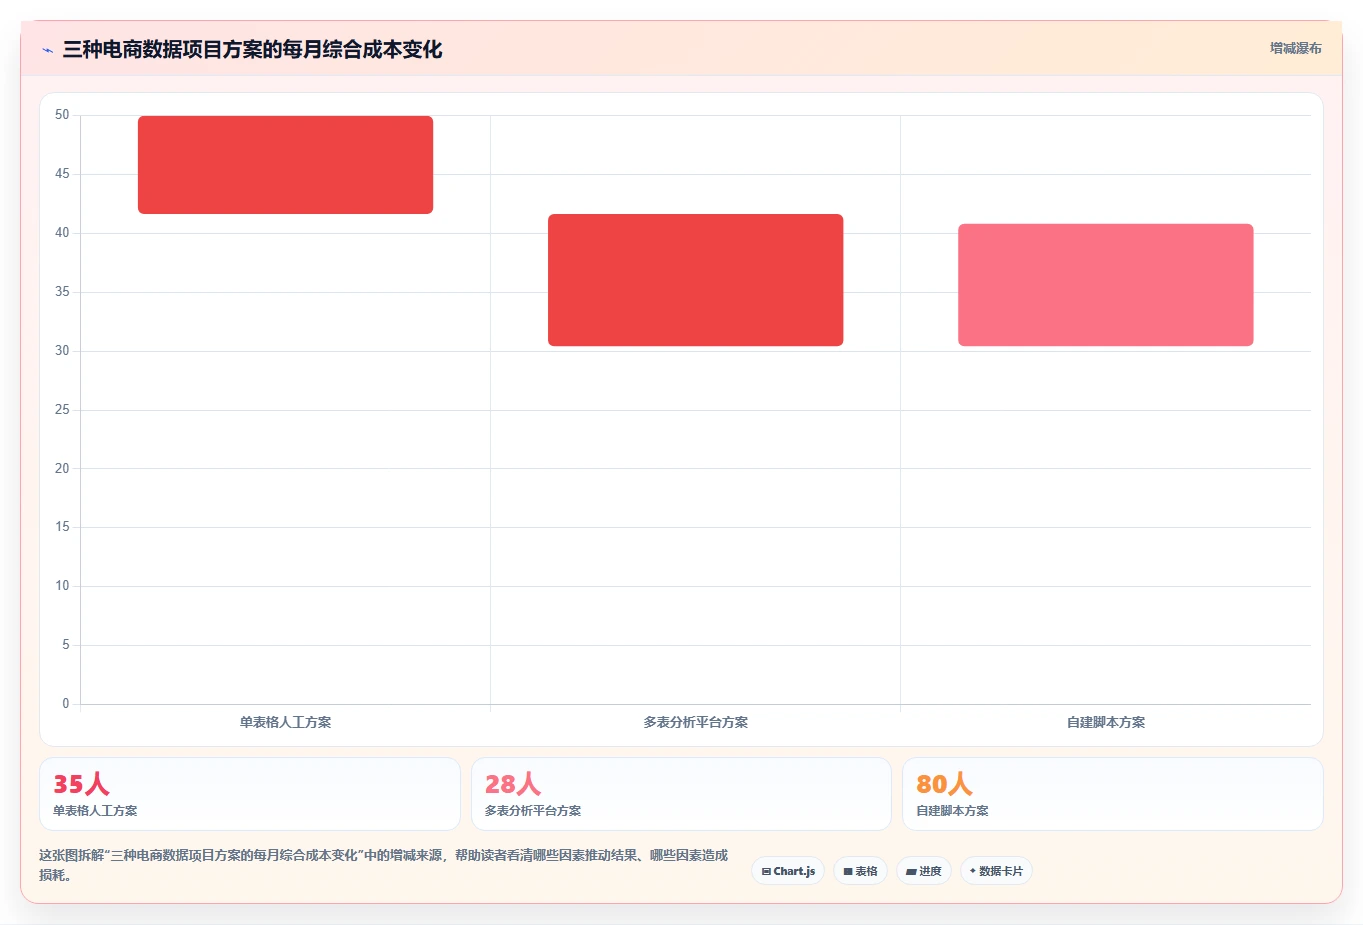Click the red bar for 多表分析平台方案

(x=695, y=280)
